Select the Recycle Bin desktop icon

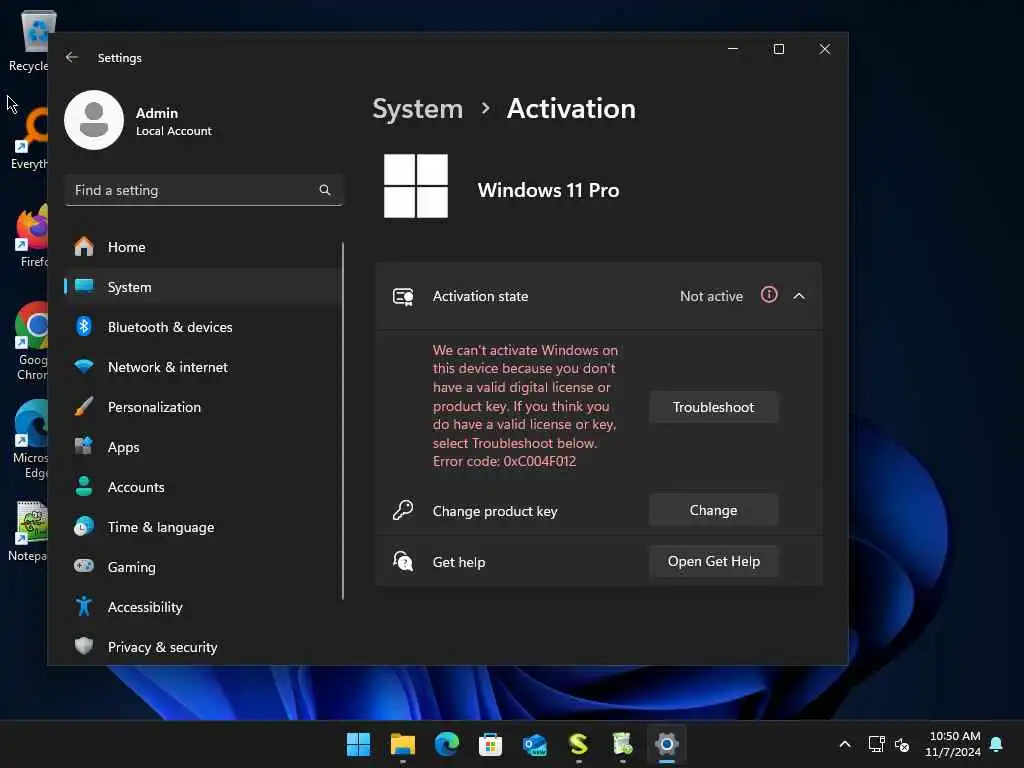pos(29,40)
